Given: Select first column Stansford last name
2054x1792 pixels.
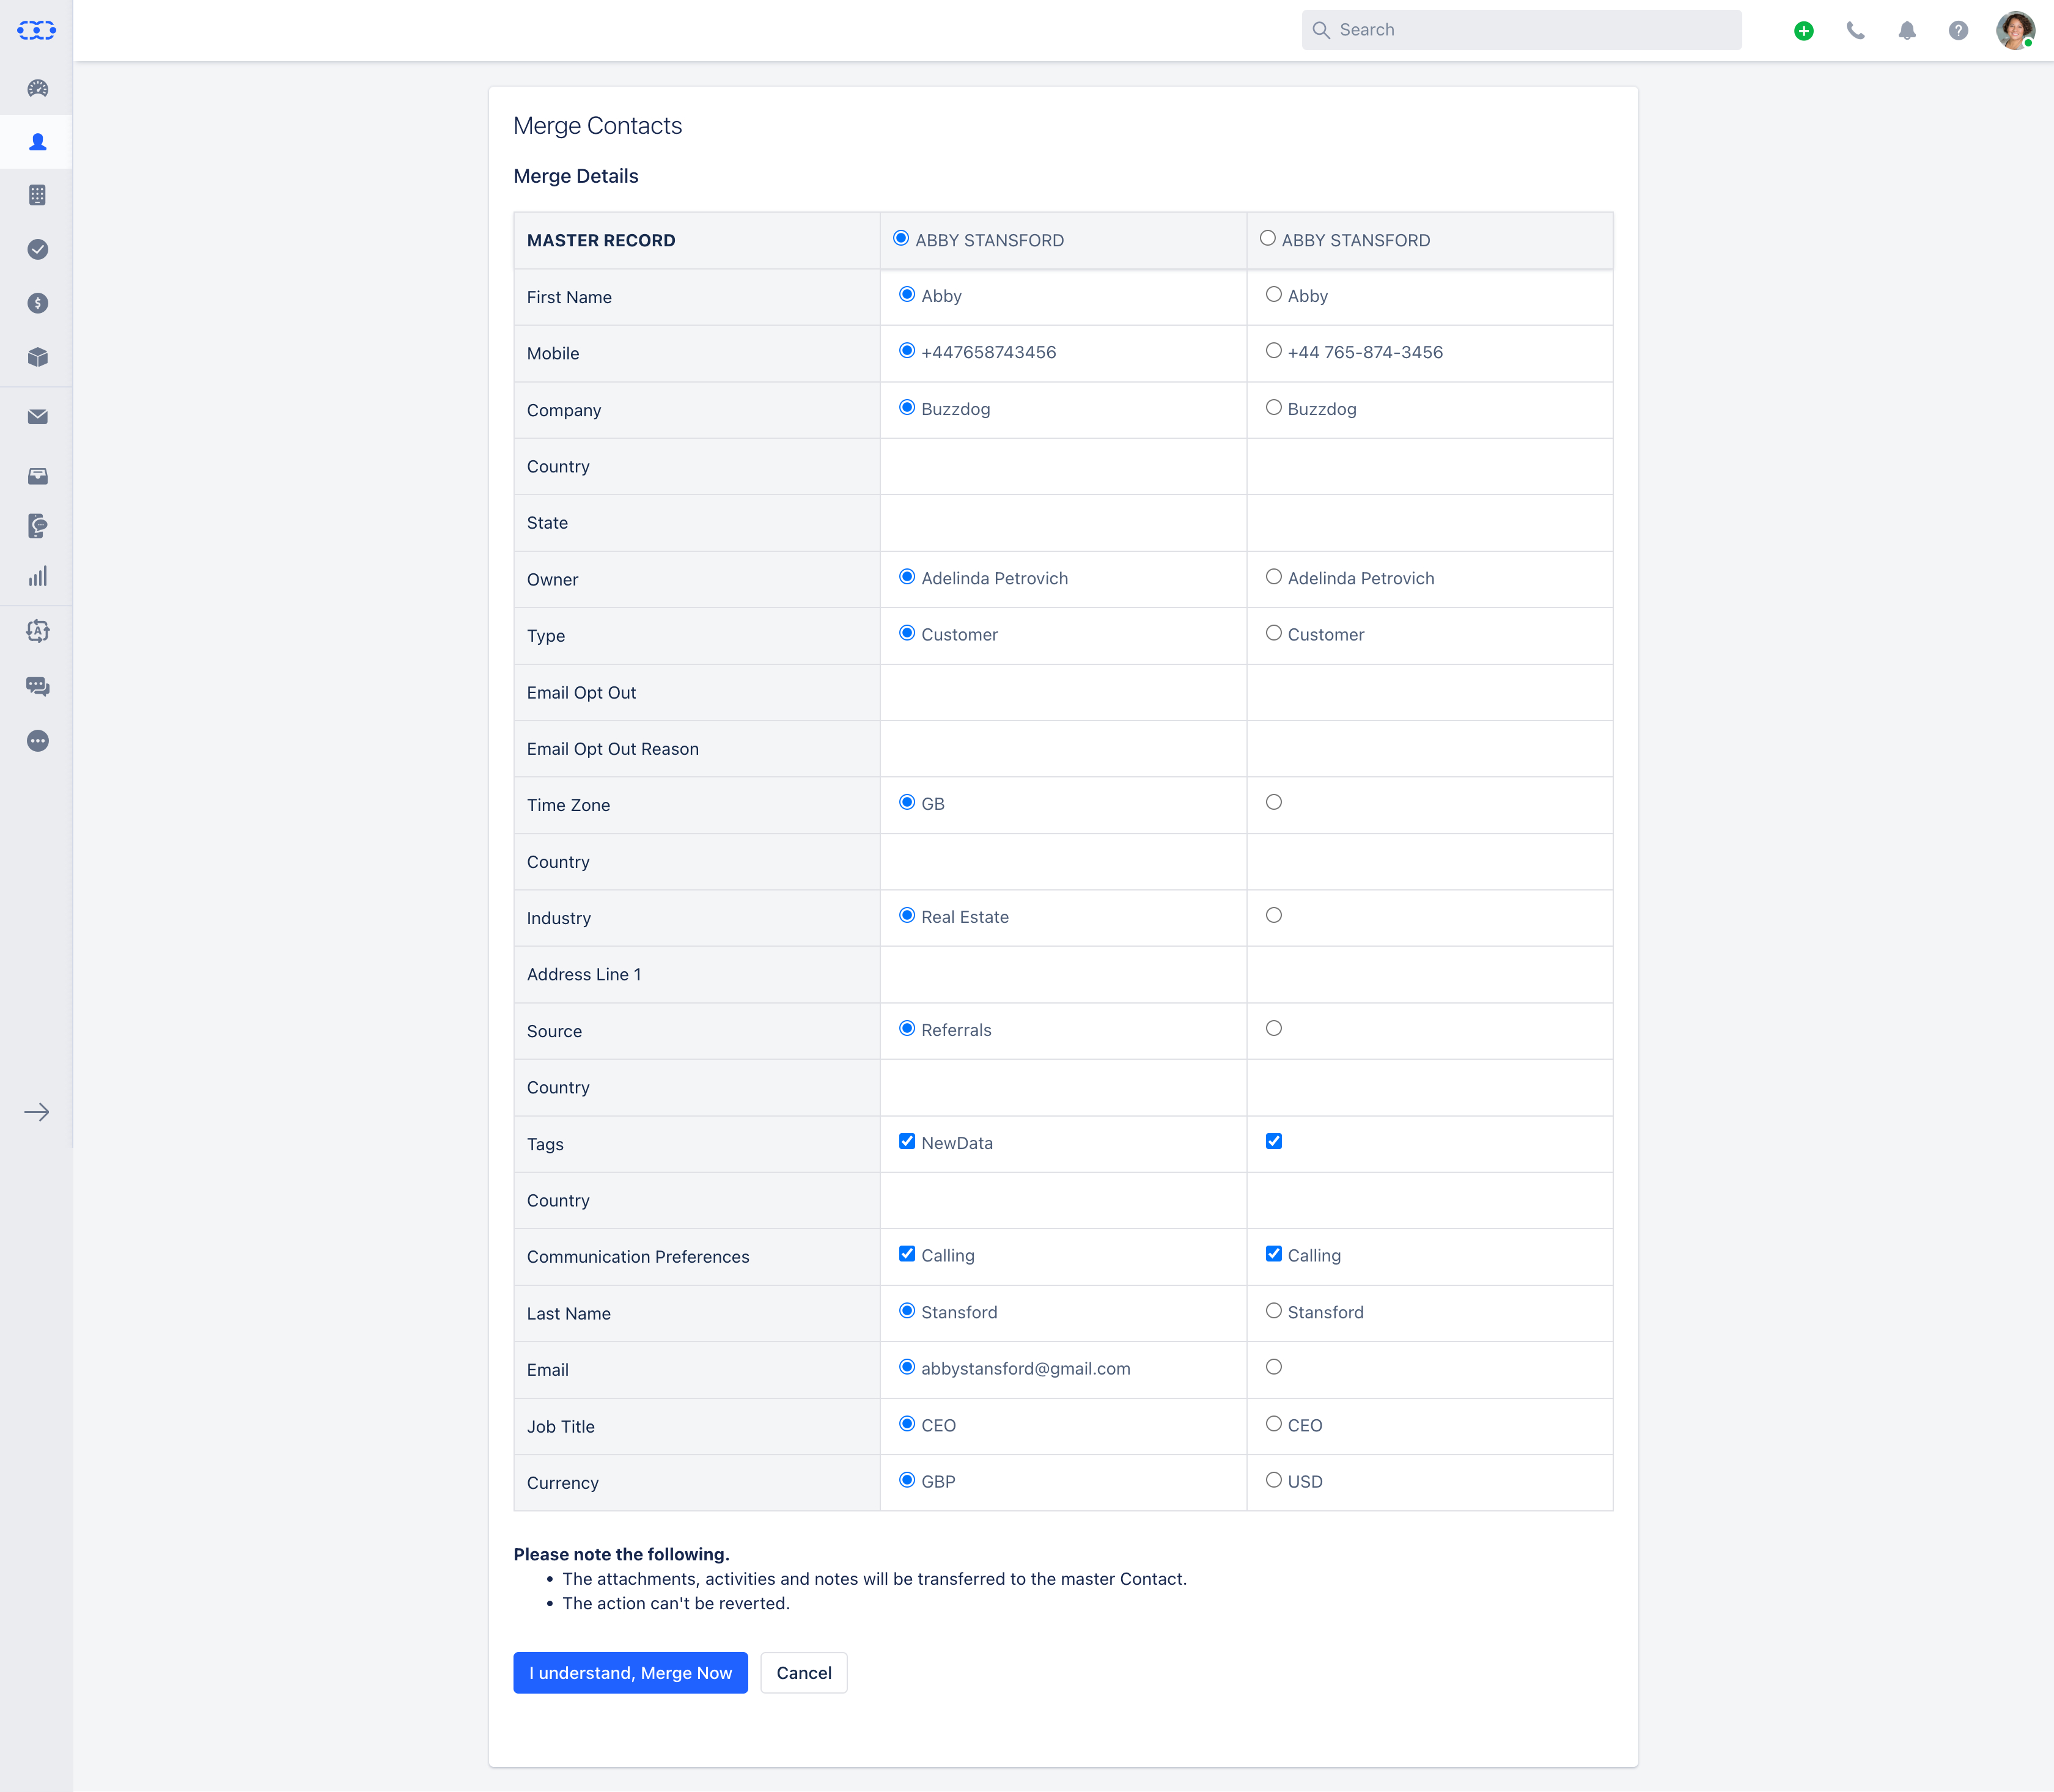Looking at the screenshot, I should (x=907, y=1311).
